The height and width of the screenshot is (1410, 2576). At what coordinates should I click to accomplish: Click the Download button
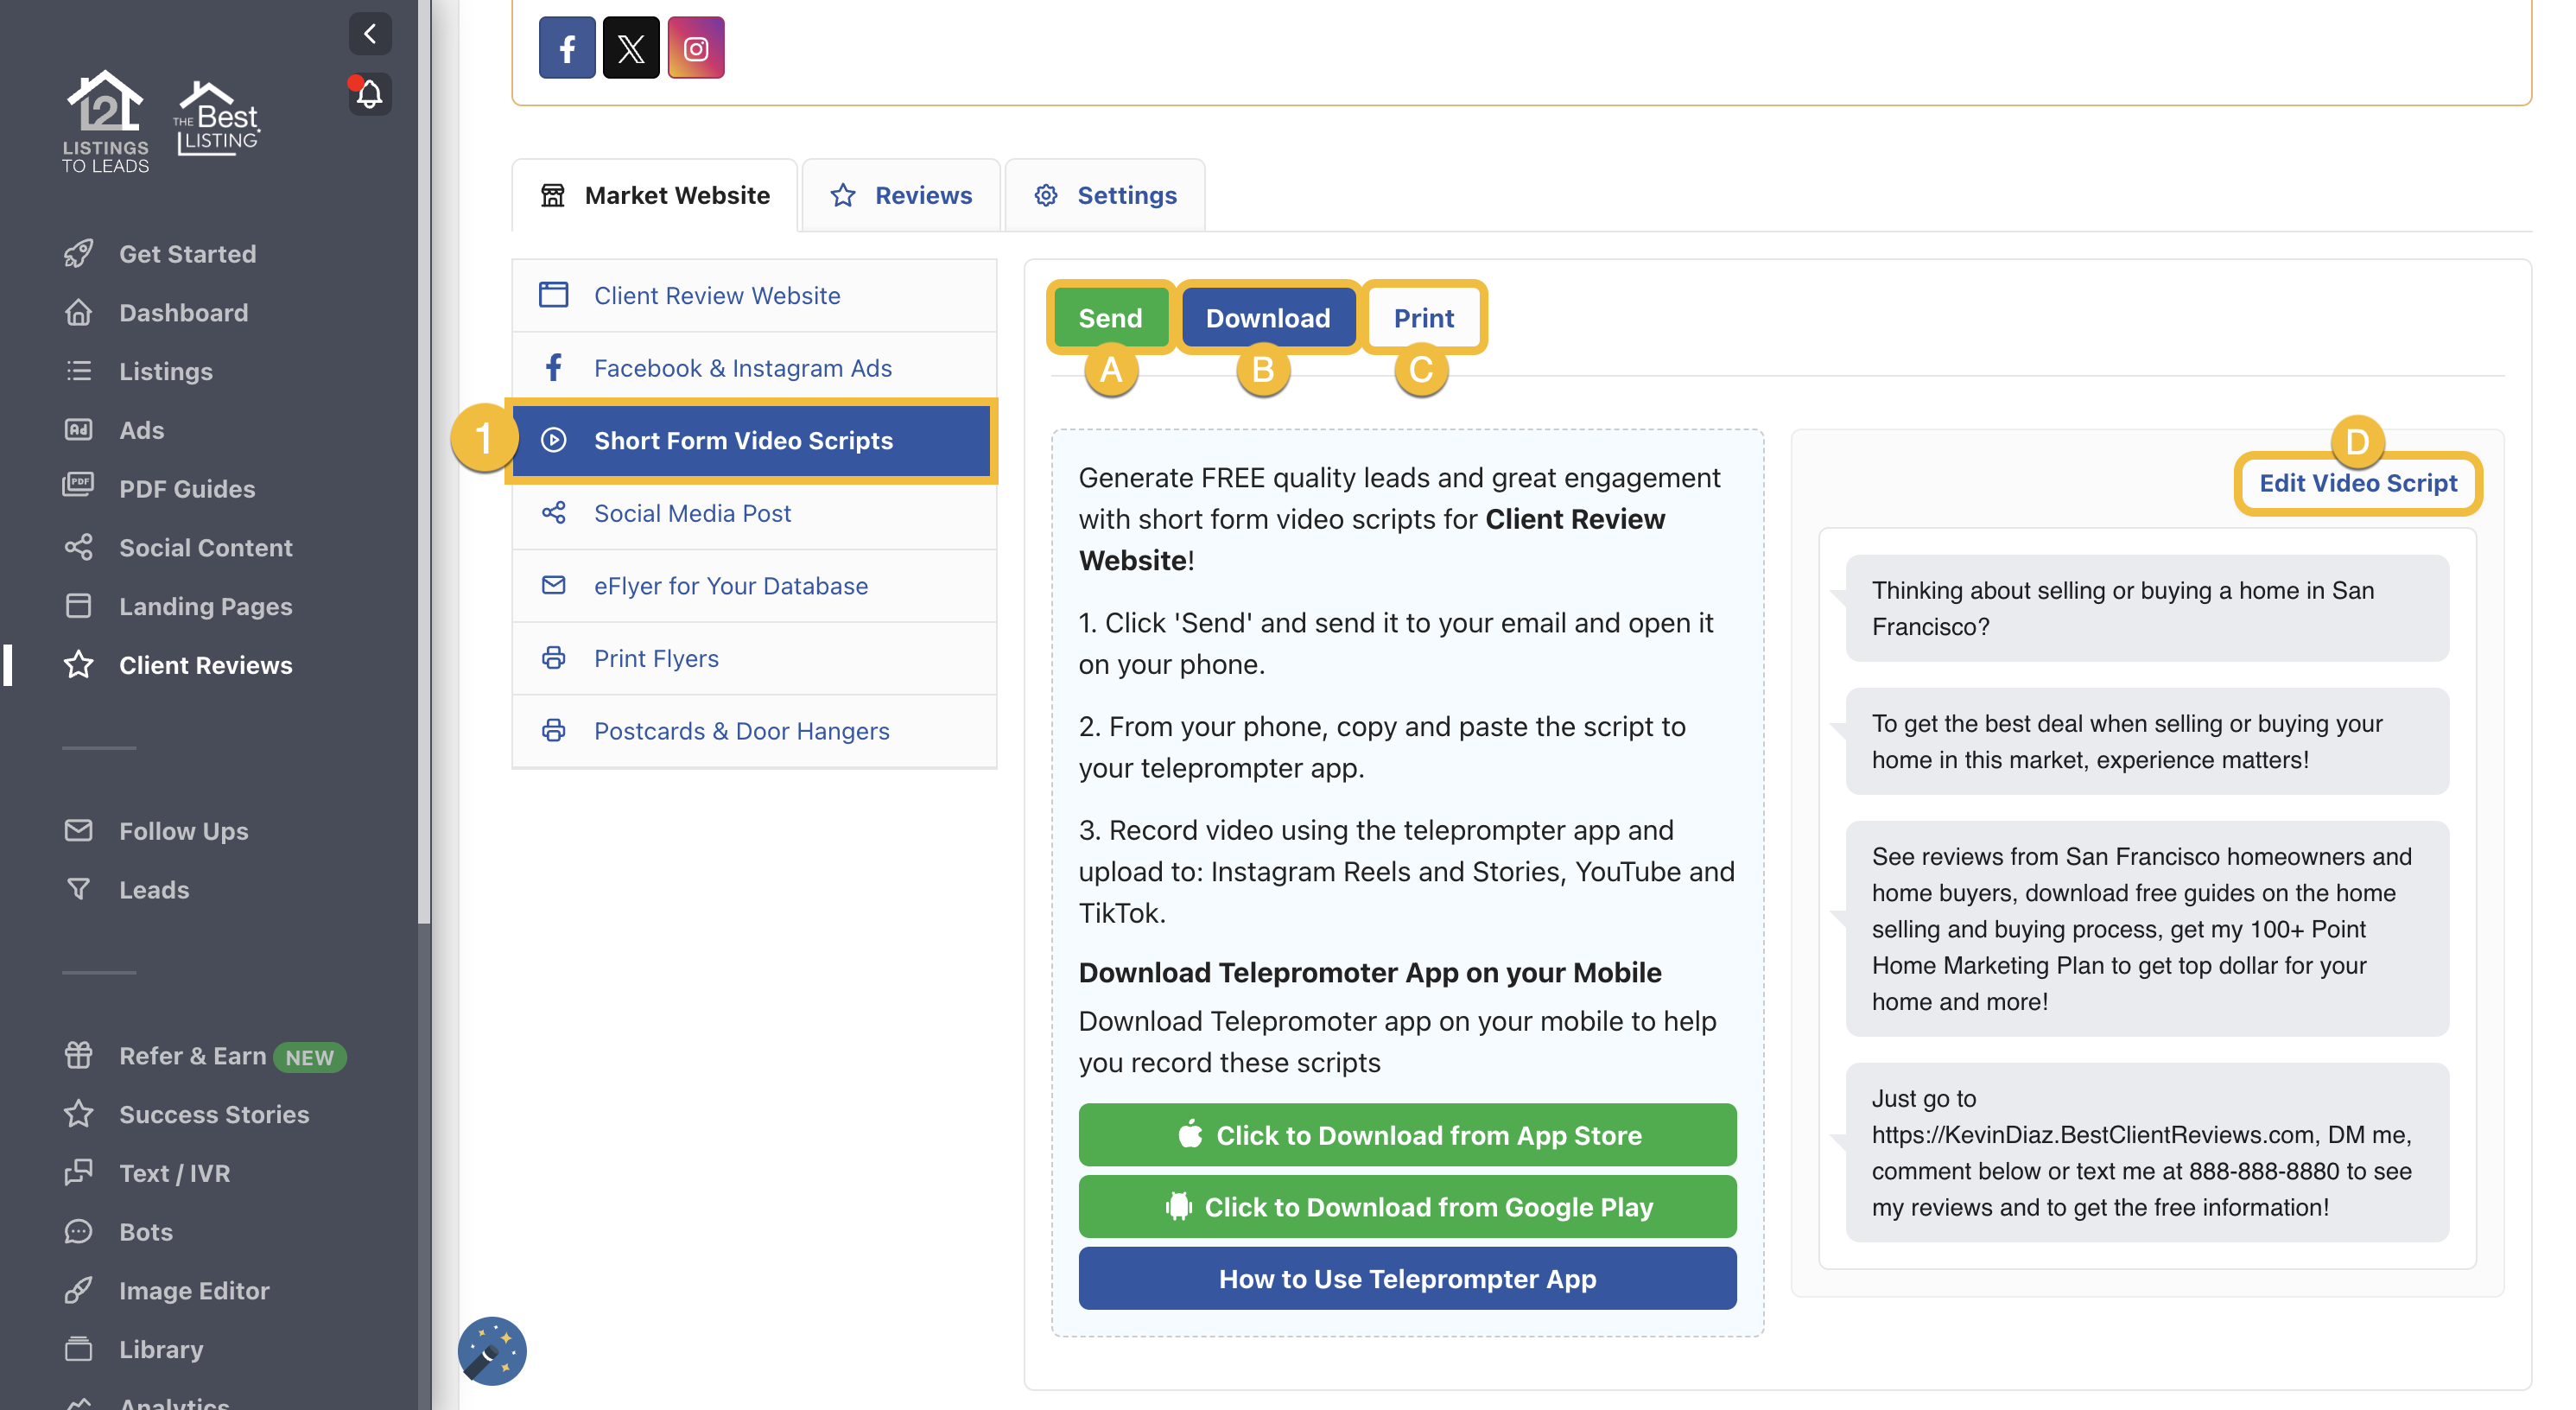[x=1268, y=317]
